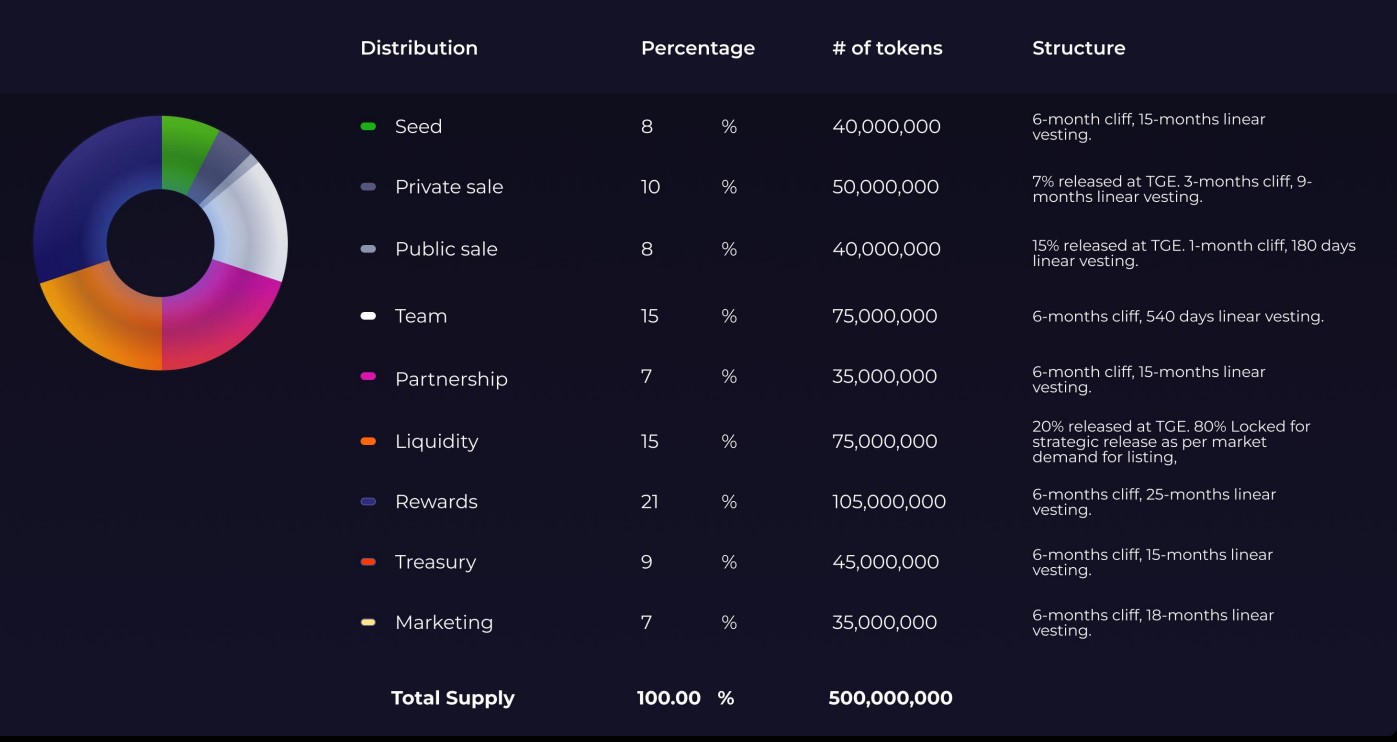The height and width of the screenshot is (742, 1397).
Task: Click the white Team legend dot
Action: tap(369, 315)
